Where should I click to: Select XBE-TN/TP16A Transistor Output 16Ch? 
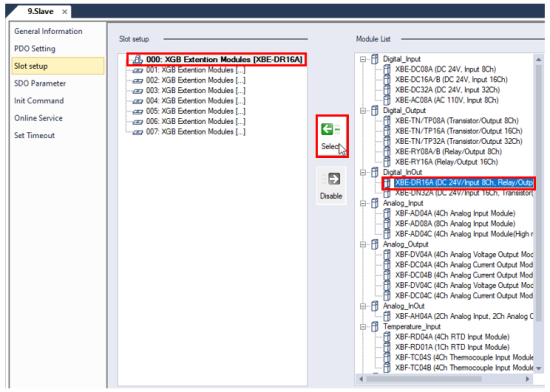(459, 131)
